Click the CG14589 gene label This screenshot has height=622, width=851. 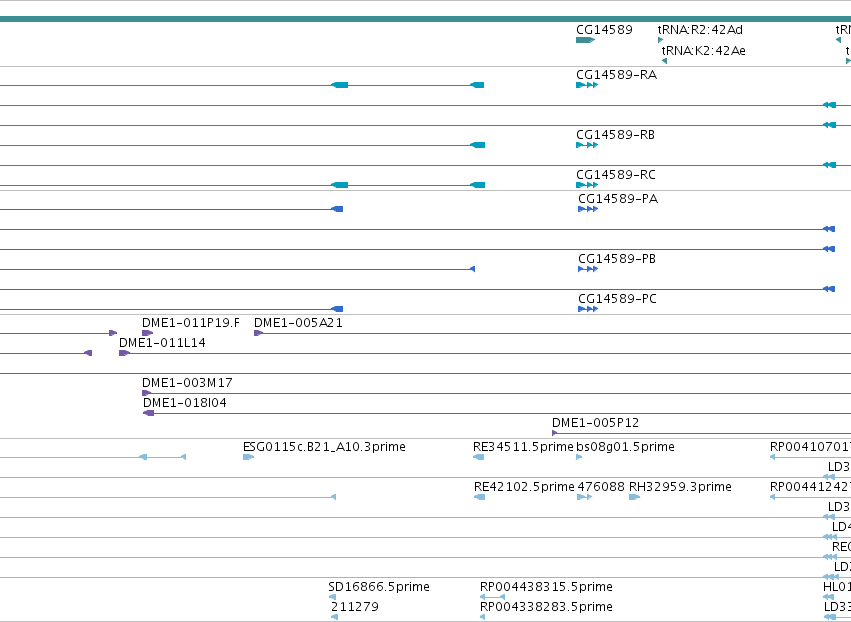coord(604,30)
